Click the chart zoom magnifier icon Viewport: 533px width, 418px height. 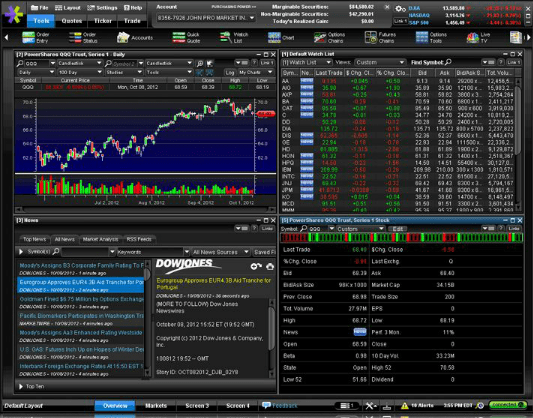(200, 63)
